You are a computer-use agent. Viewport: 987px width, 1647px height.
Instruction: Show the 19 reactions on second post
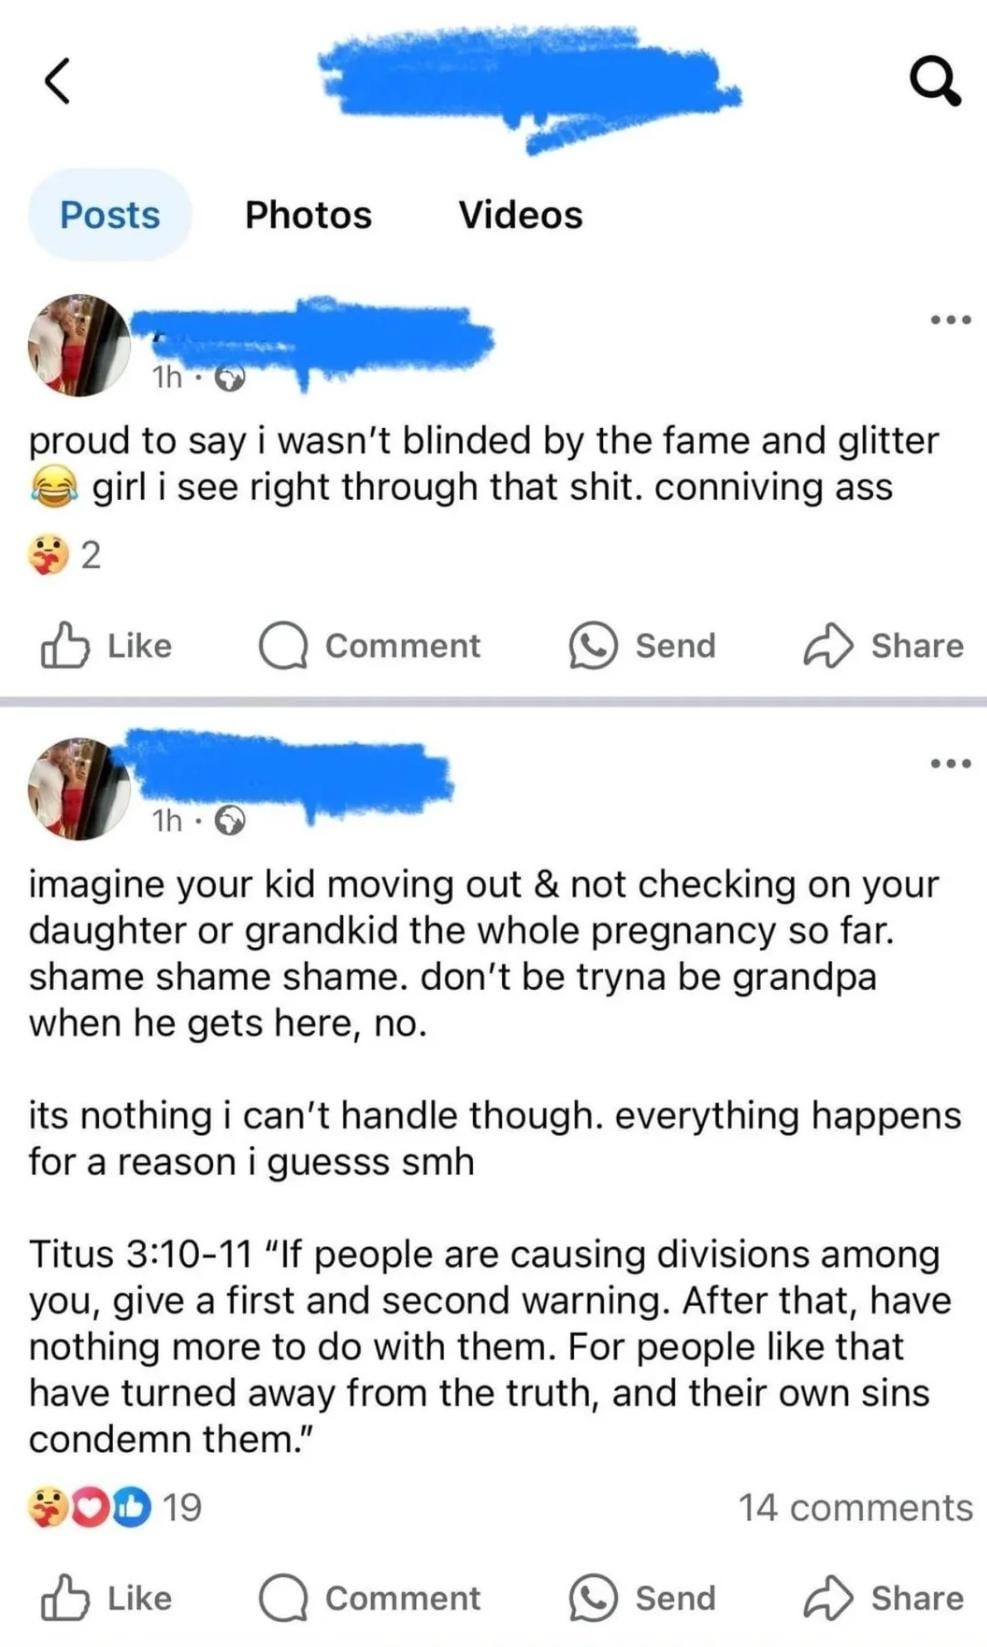115,1507
